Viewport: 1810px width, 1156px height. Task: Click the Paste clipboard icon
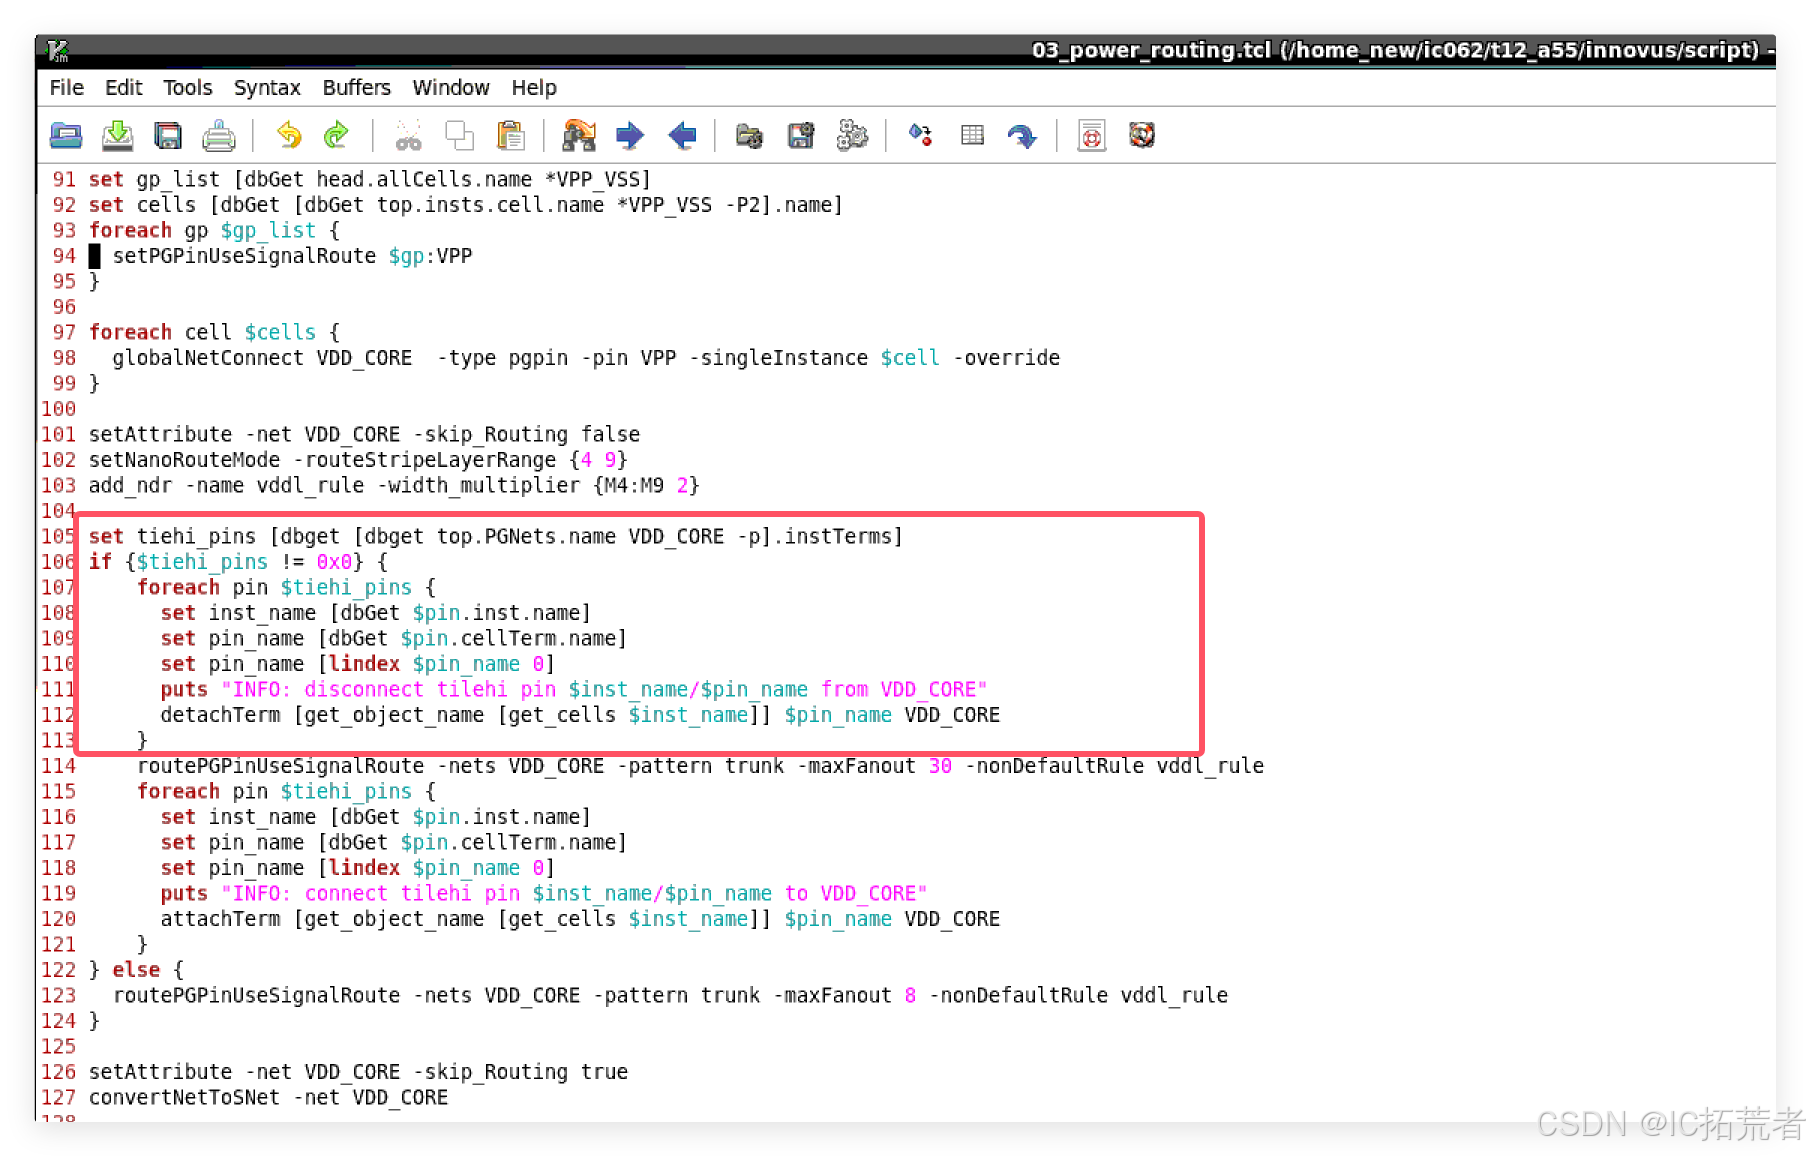tap(511, 135)
